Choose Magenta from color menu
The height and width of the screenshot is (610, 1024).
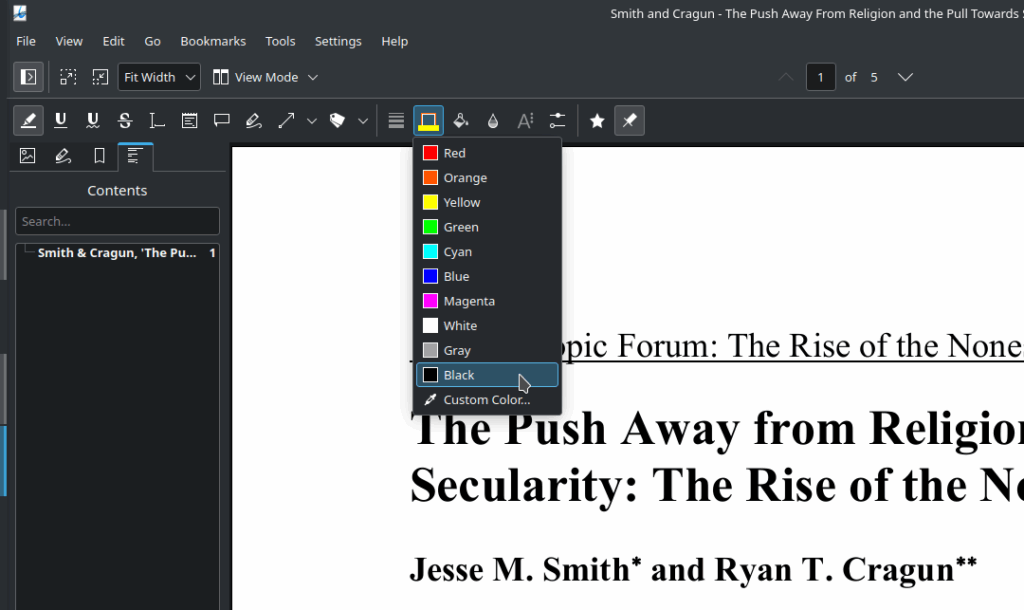487,301
